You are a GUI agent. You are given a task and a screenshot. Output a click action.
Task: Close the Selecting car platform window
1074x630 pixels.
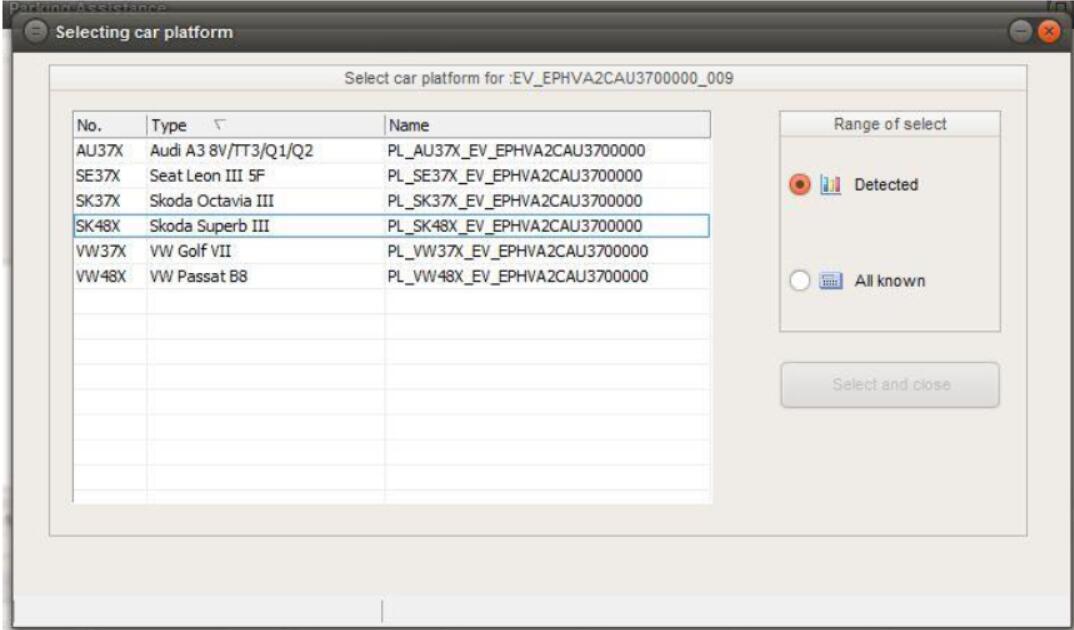pos(1049,32)
